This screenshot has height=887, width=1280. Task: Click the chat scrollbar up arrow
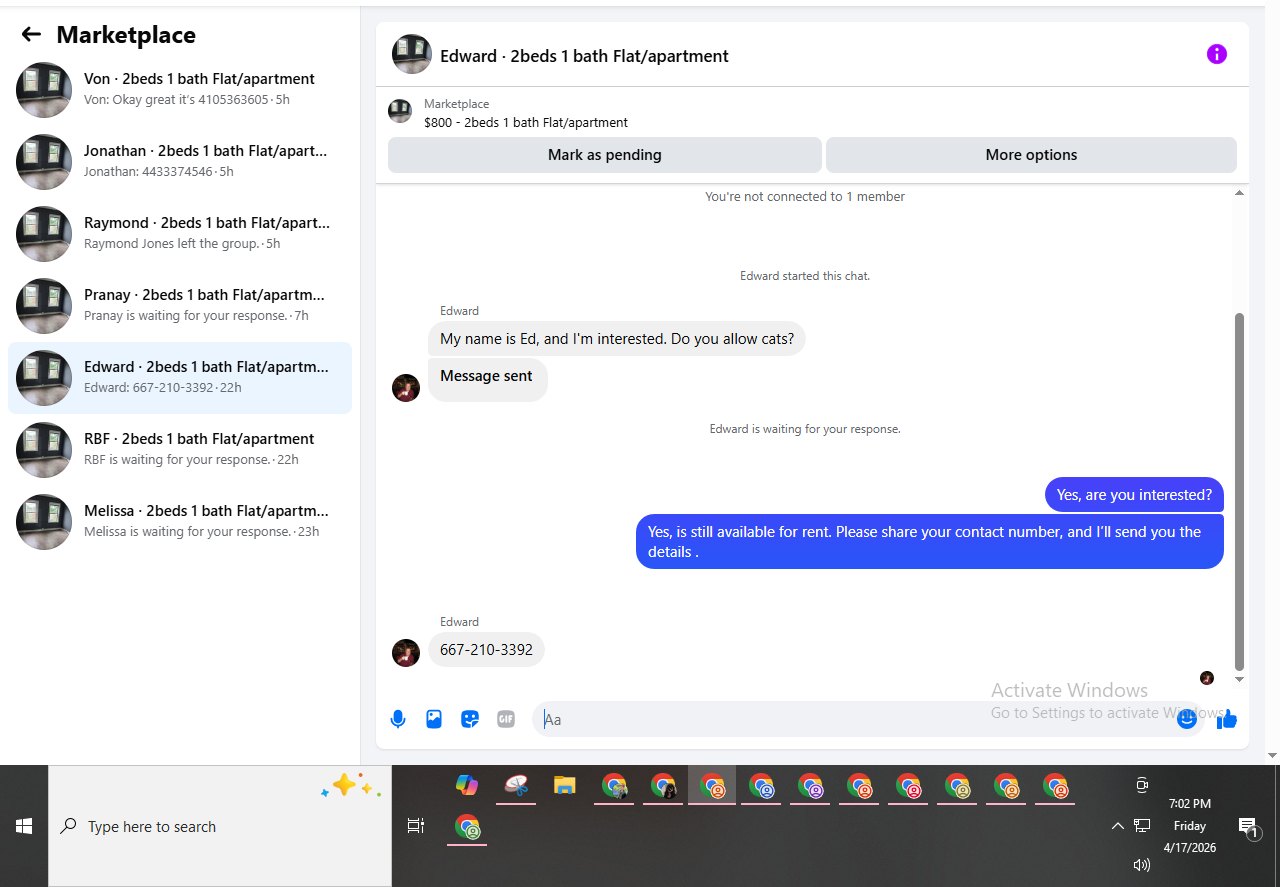(x=1240, y=192)
